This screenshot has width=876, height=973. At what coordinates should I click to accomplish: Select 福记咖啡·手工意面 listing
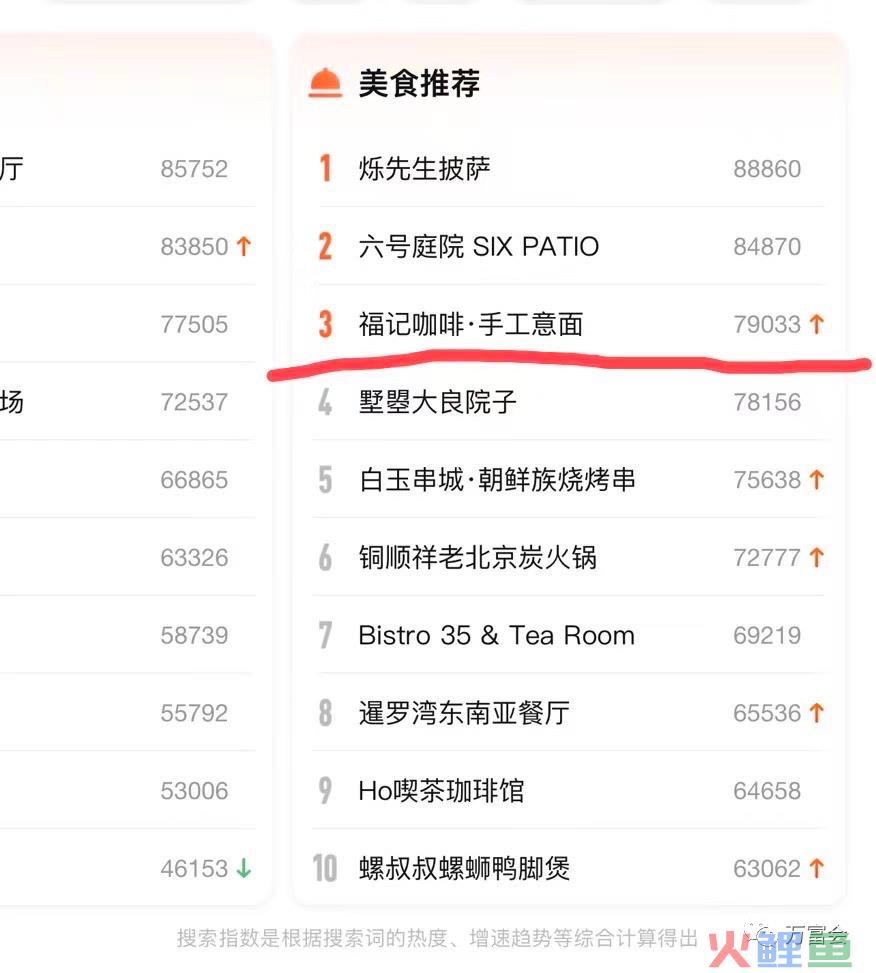(470, 324)
